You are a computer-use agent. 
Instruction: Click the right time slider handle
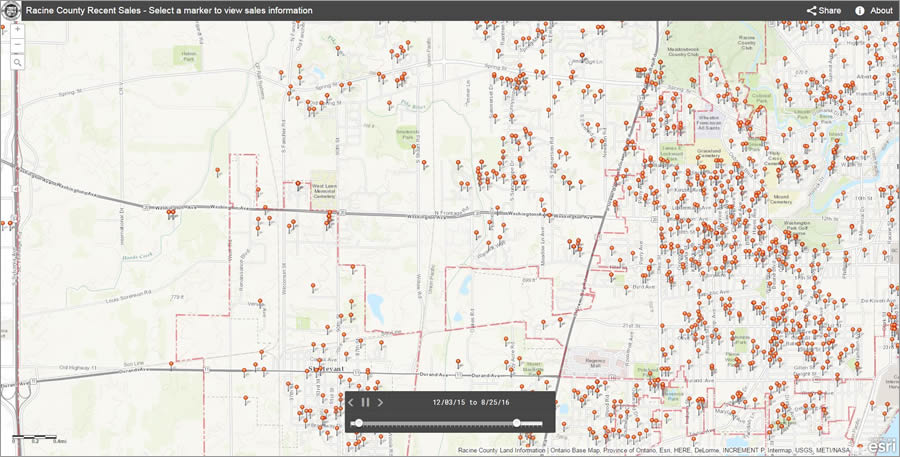[517, 423]
